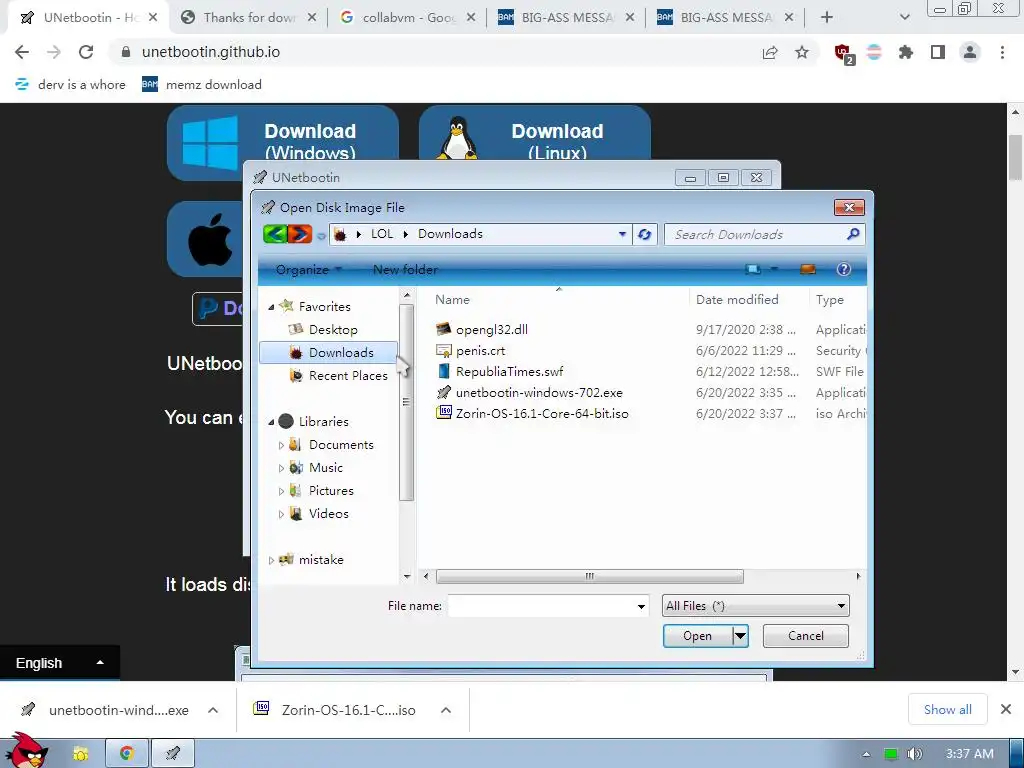
Task: Select unetbootin-windows-702.exe in the file list
Action: pyautogui.click(x=539, y=392)
